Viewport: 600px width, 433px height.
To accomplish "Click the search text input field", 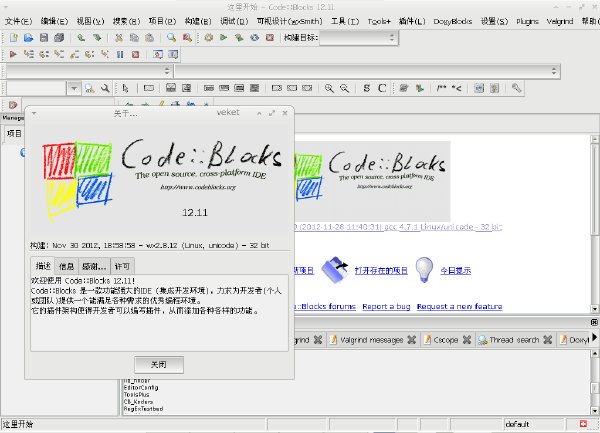I will tap(37, 88).
